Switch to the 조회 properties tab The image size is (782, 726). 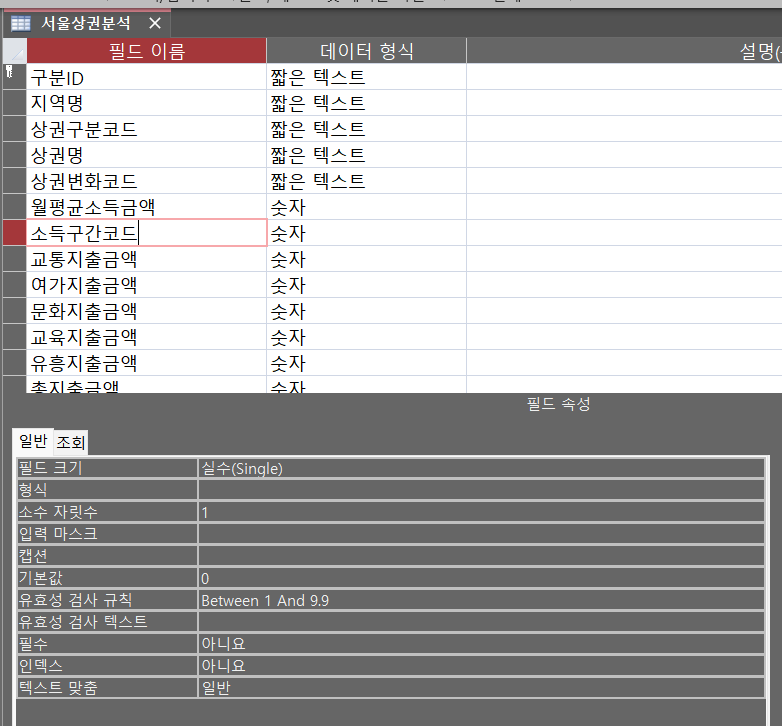(70, 442)
